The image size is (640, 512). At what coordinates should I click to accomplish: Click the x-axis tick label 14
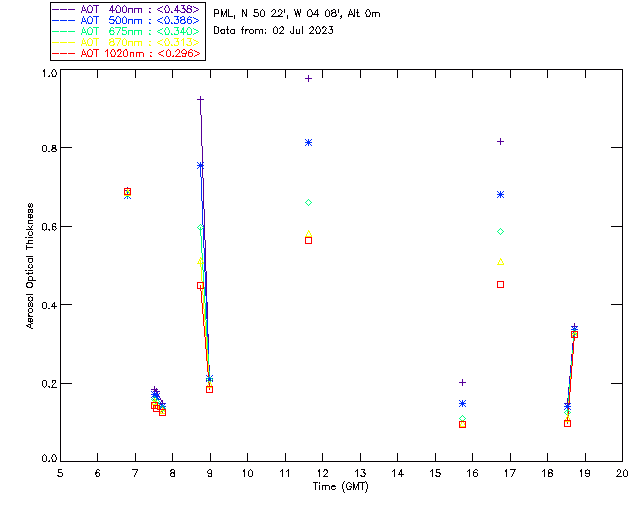[398, 473]
